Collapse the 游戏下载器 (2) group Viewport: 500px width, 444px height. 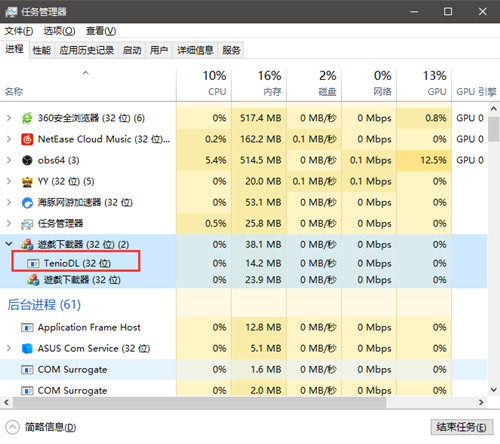coord(9,244)
